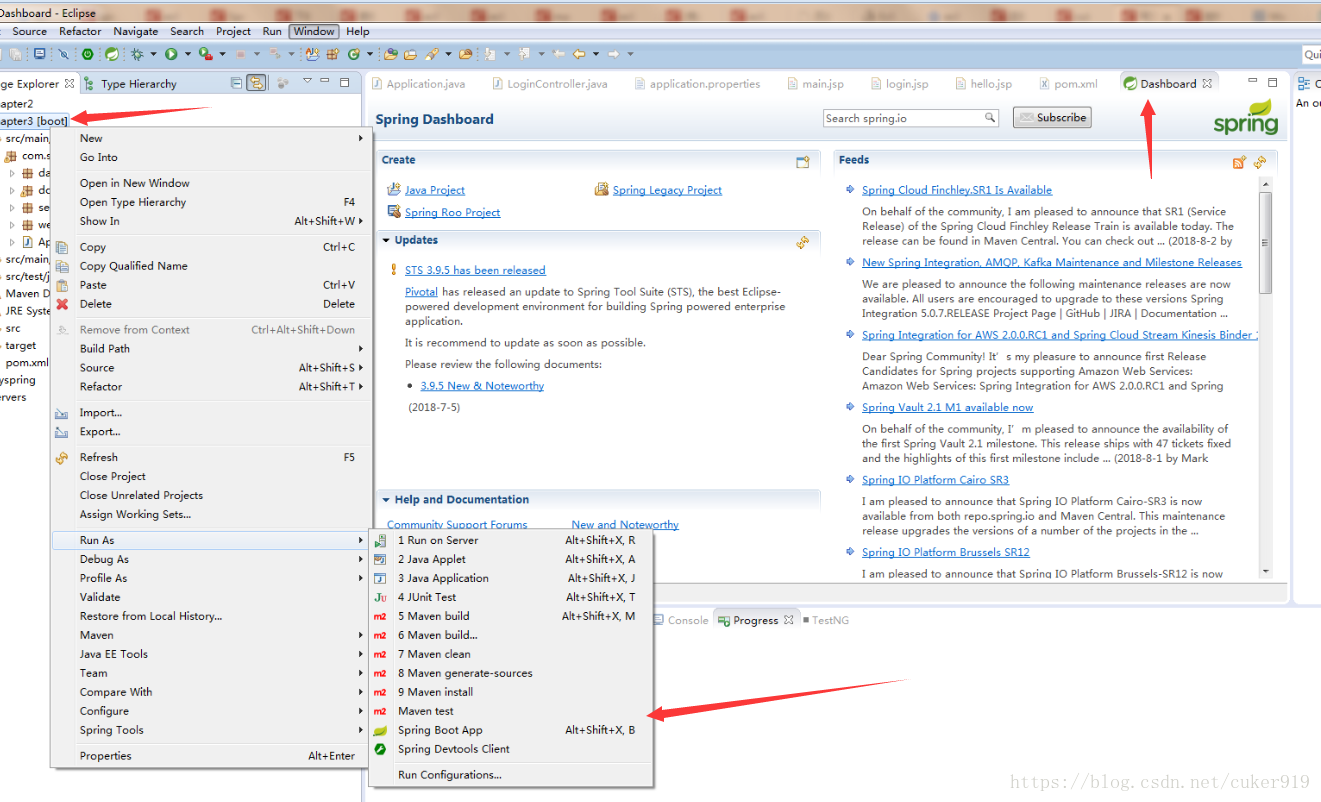Open dropdown arrow next to Run button
Screen dimensions: 1321x802
click(187, 54)
